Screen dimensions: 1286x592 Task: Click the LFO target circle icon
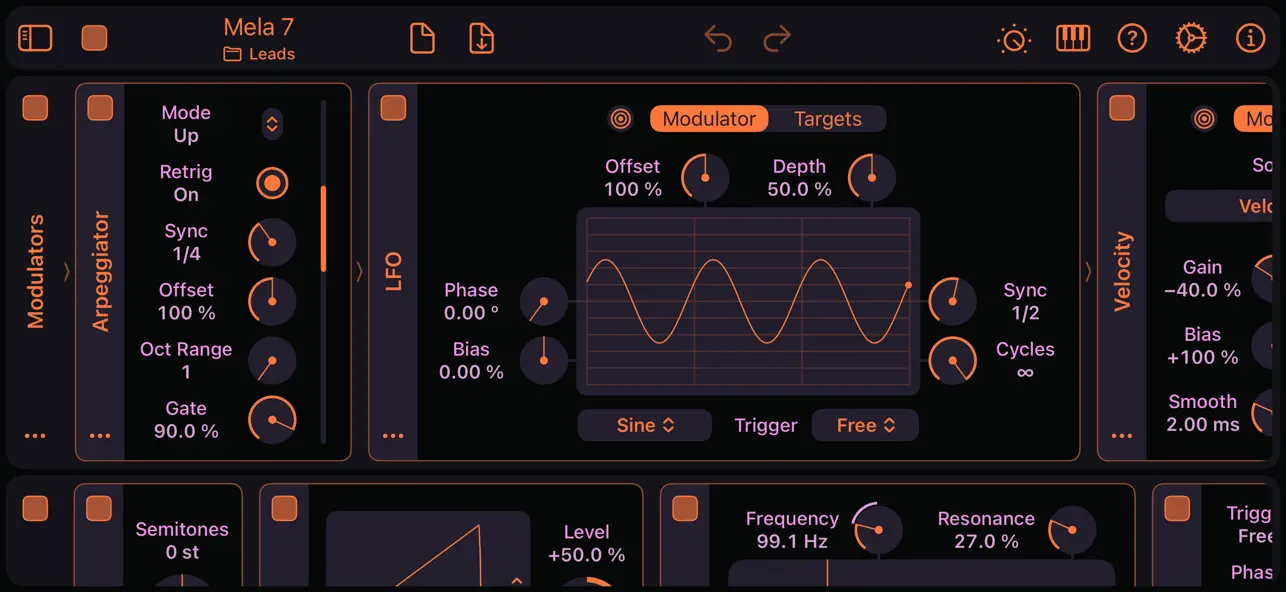pos(621,119)
